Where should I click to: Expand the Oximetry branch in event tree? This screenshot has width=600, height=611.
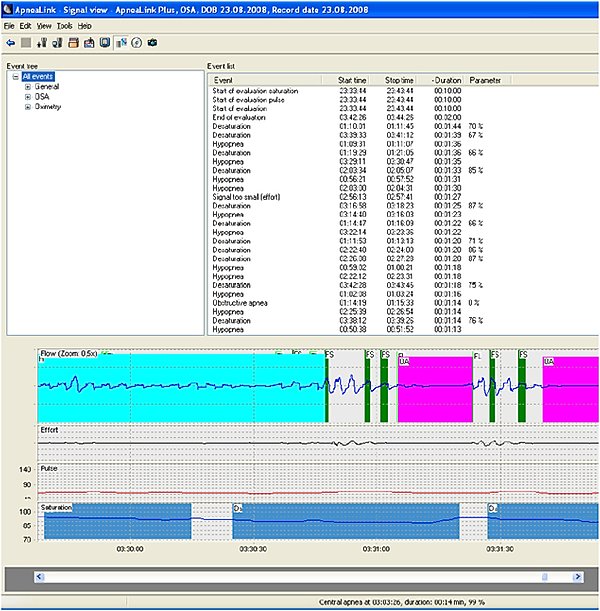click(28, 106)
